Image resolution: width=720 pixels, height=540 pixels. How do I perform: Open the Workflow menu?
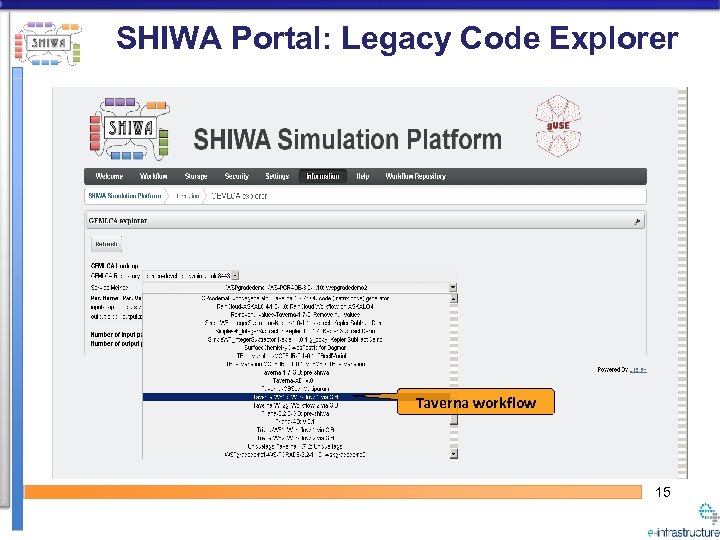click(153, 176)
